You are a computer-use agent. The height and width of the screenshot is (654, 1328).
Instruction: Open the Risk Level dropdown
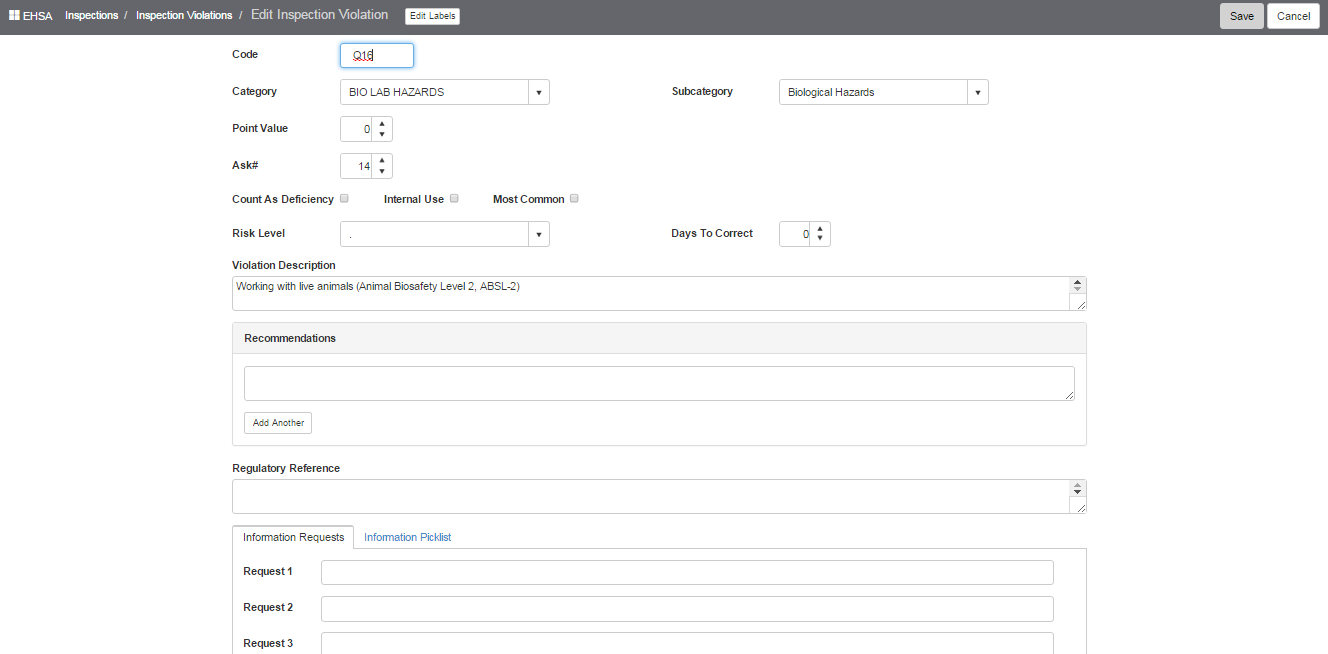(445, 234)
